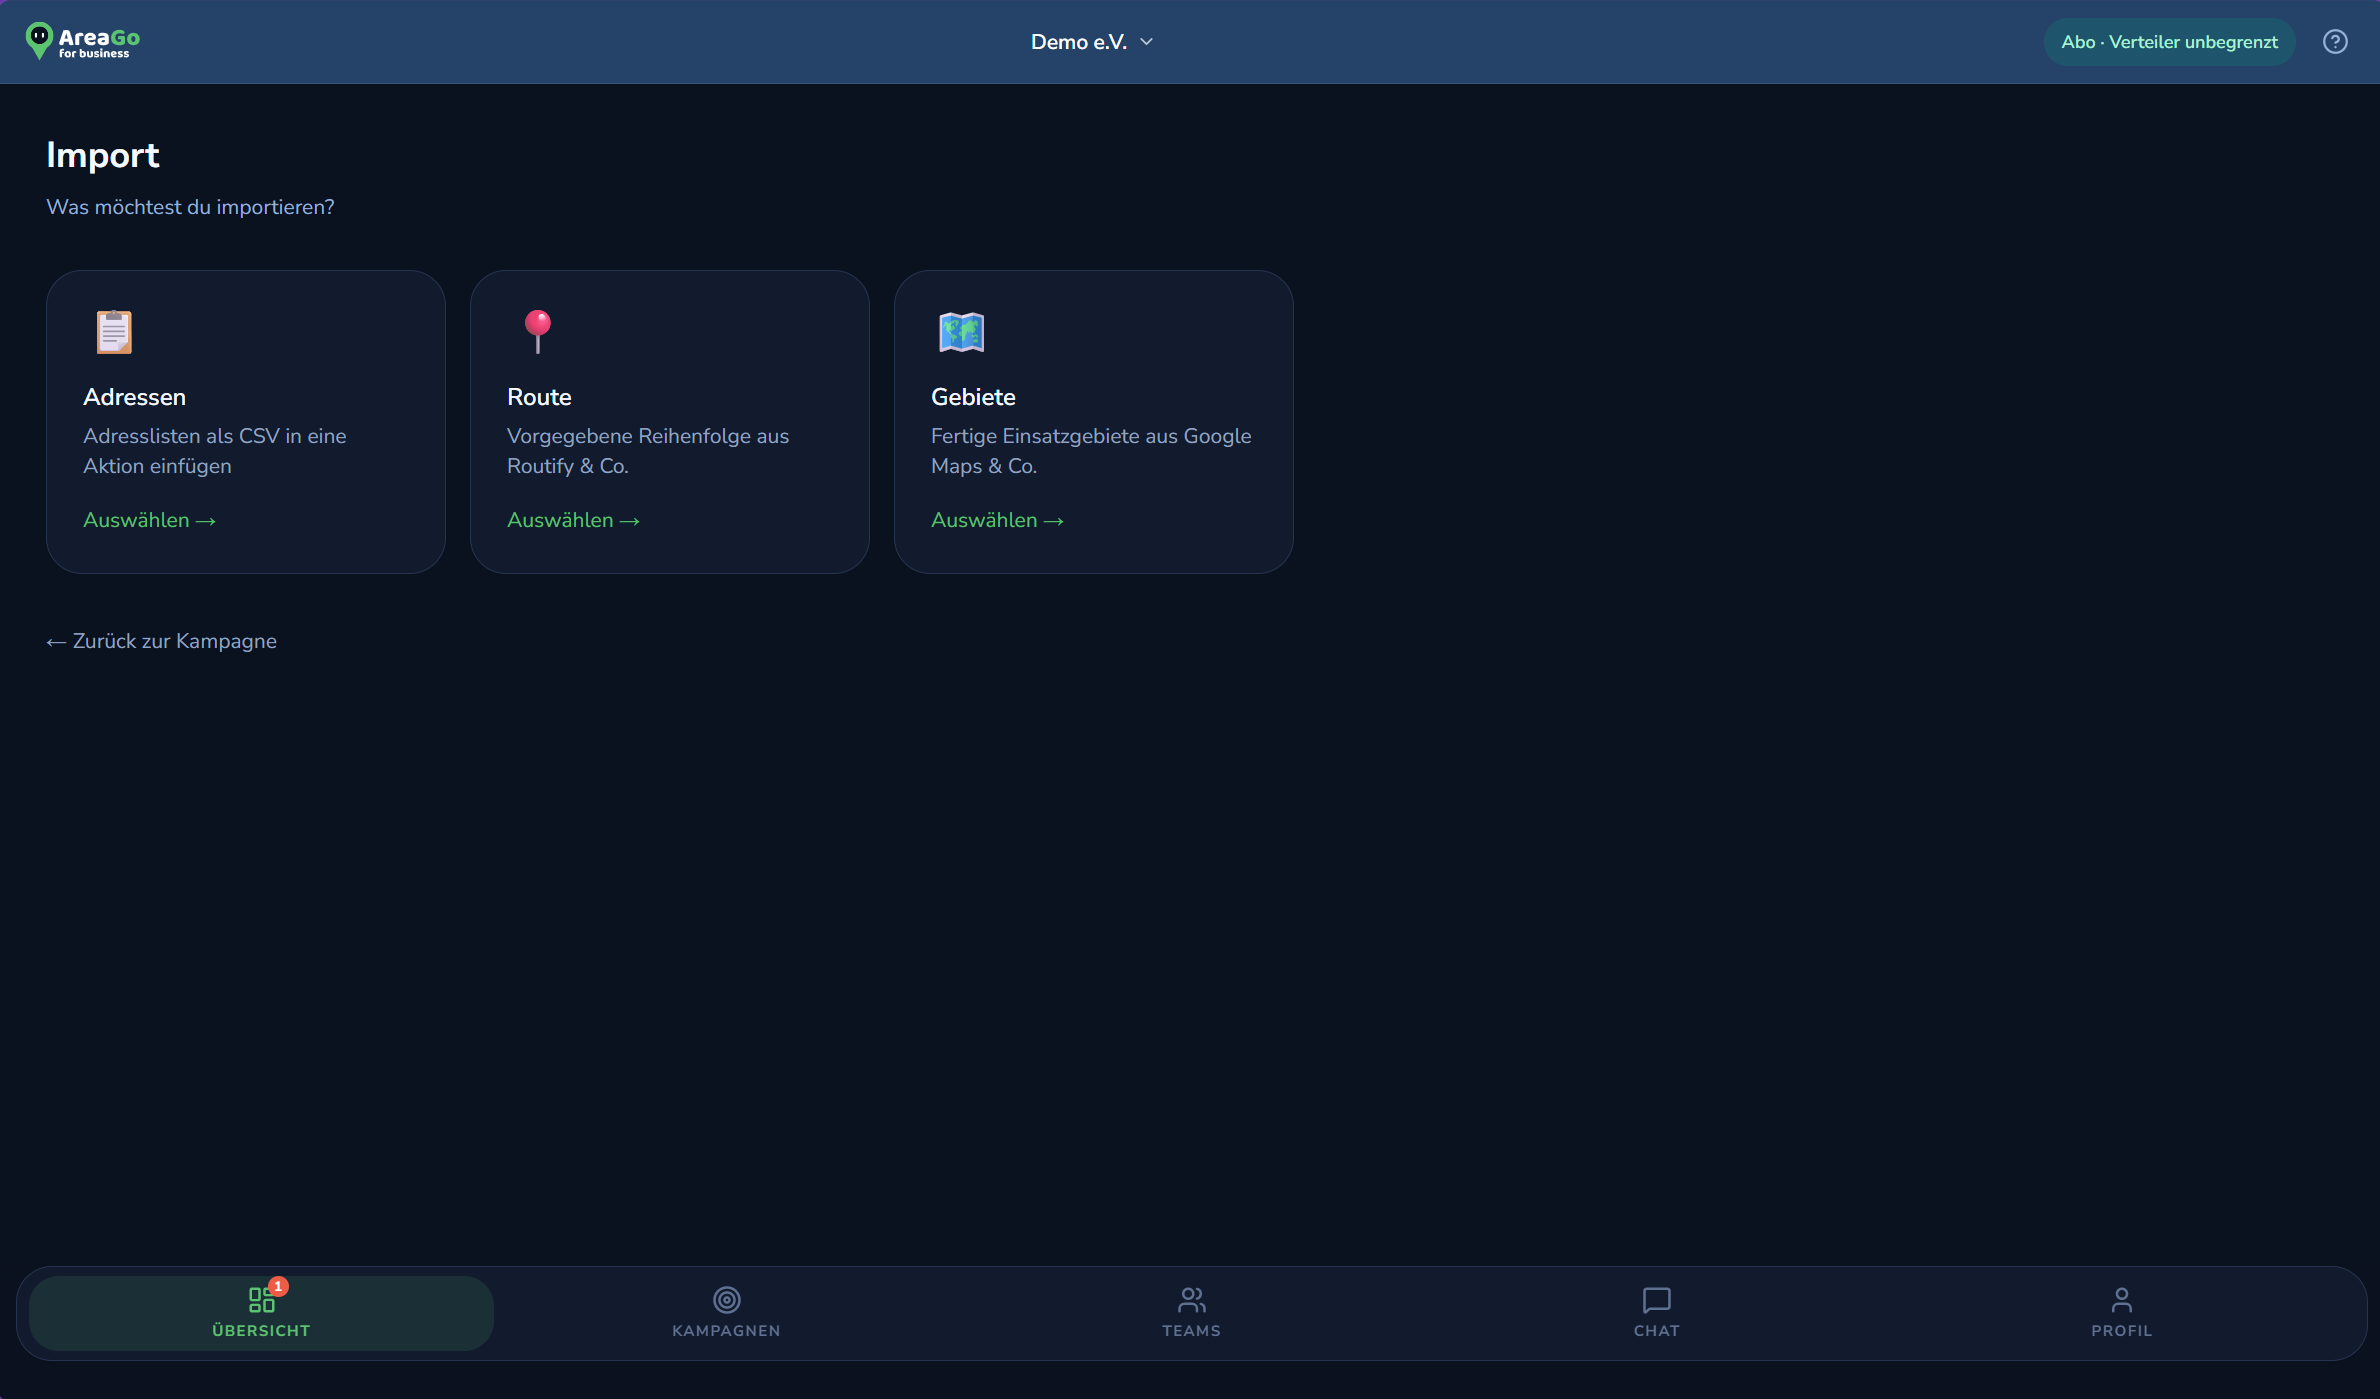Go back via Zurück zur Kampagne
2380x1399 pixels.
(161, 641)
